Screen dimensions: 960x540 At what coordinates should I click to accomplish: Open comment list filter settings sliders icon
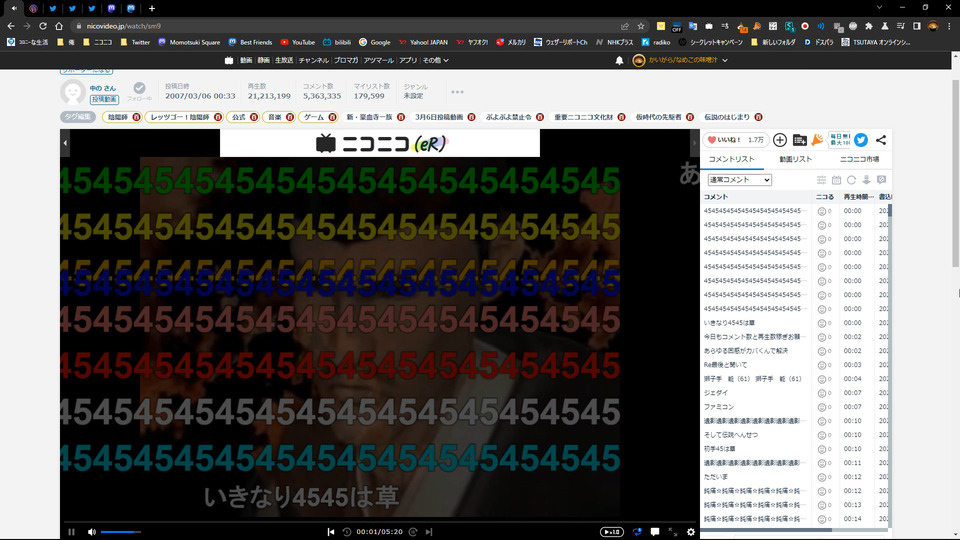pyautogui.click(x=821, y=180)
